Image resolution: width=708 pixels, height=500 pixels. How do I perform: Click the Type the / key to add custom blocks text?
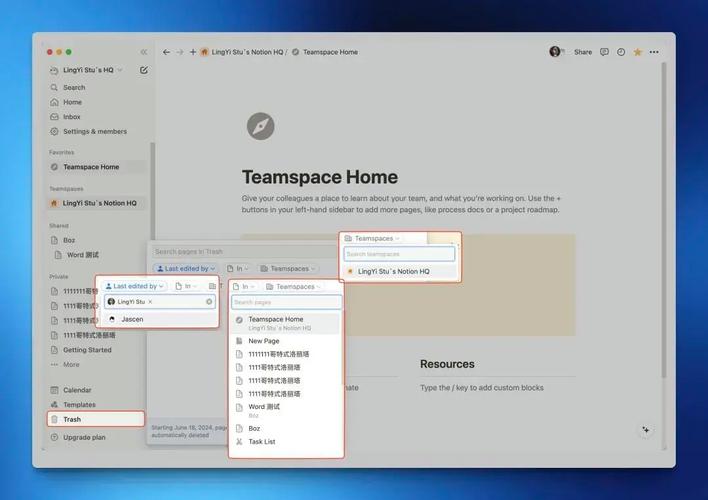(x=482, y=388)
